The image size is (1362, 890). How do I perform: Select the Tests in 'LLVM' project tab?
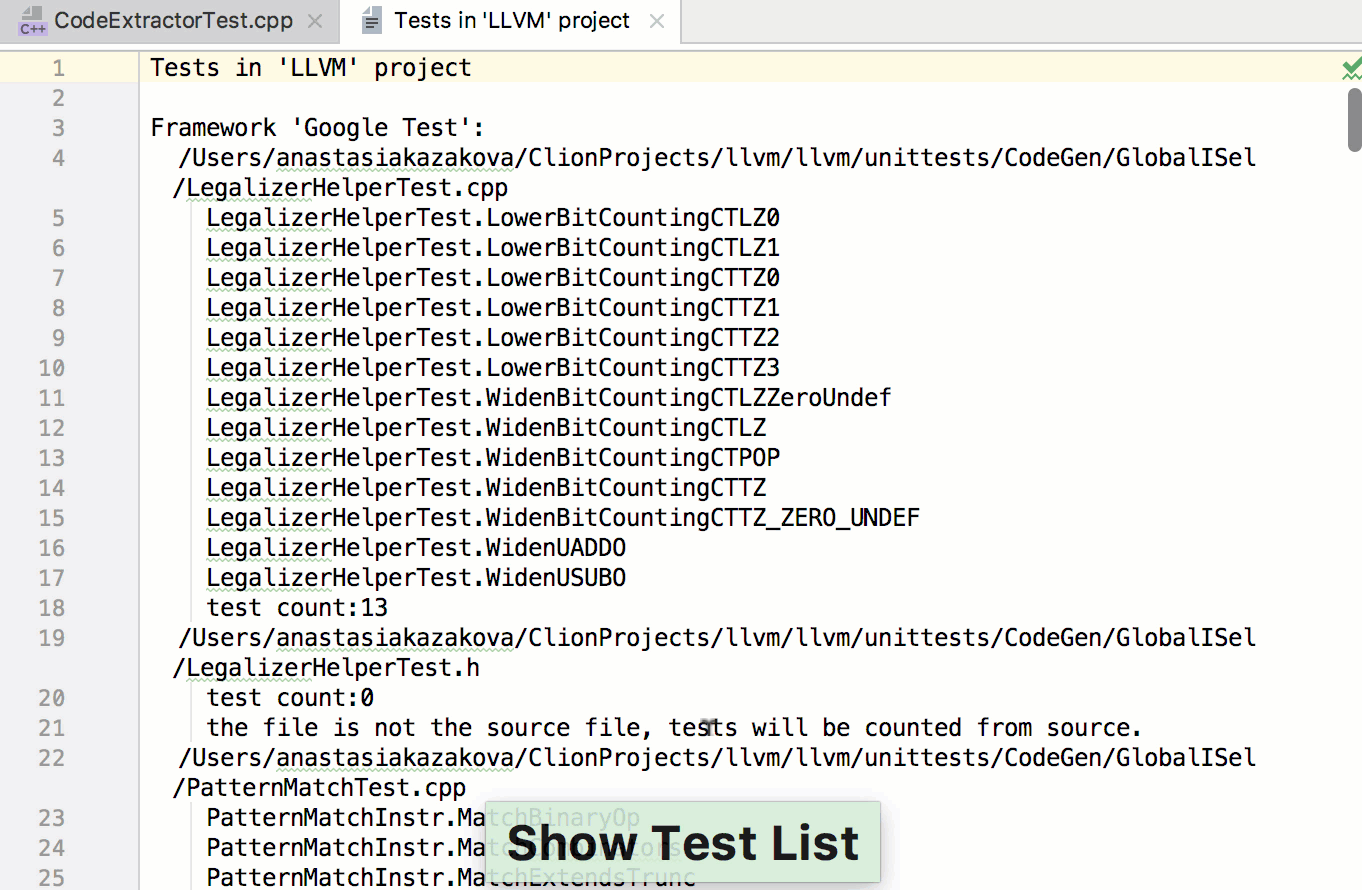(x=512, y=21)
